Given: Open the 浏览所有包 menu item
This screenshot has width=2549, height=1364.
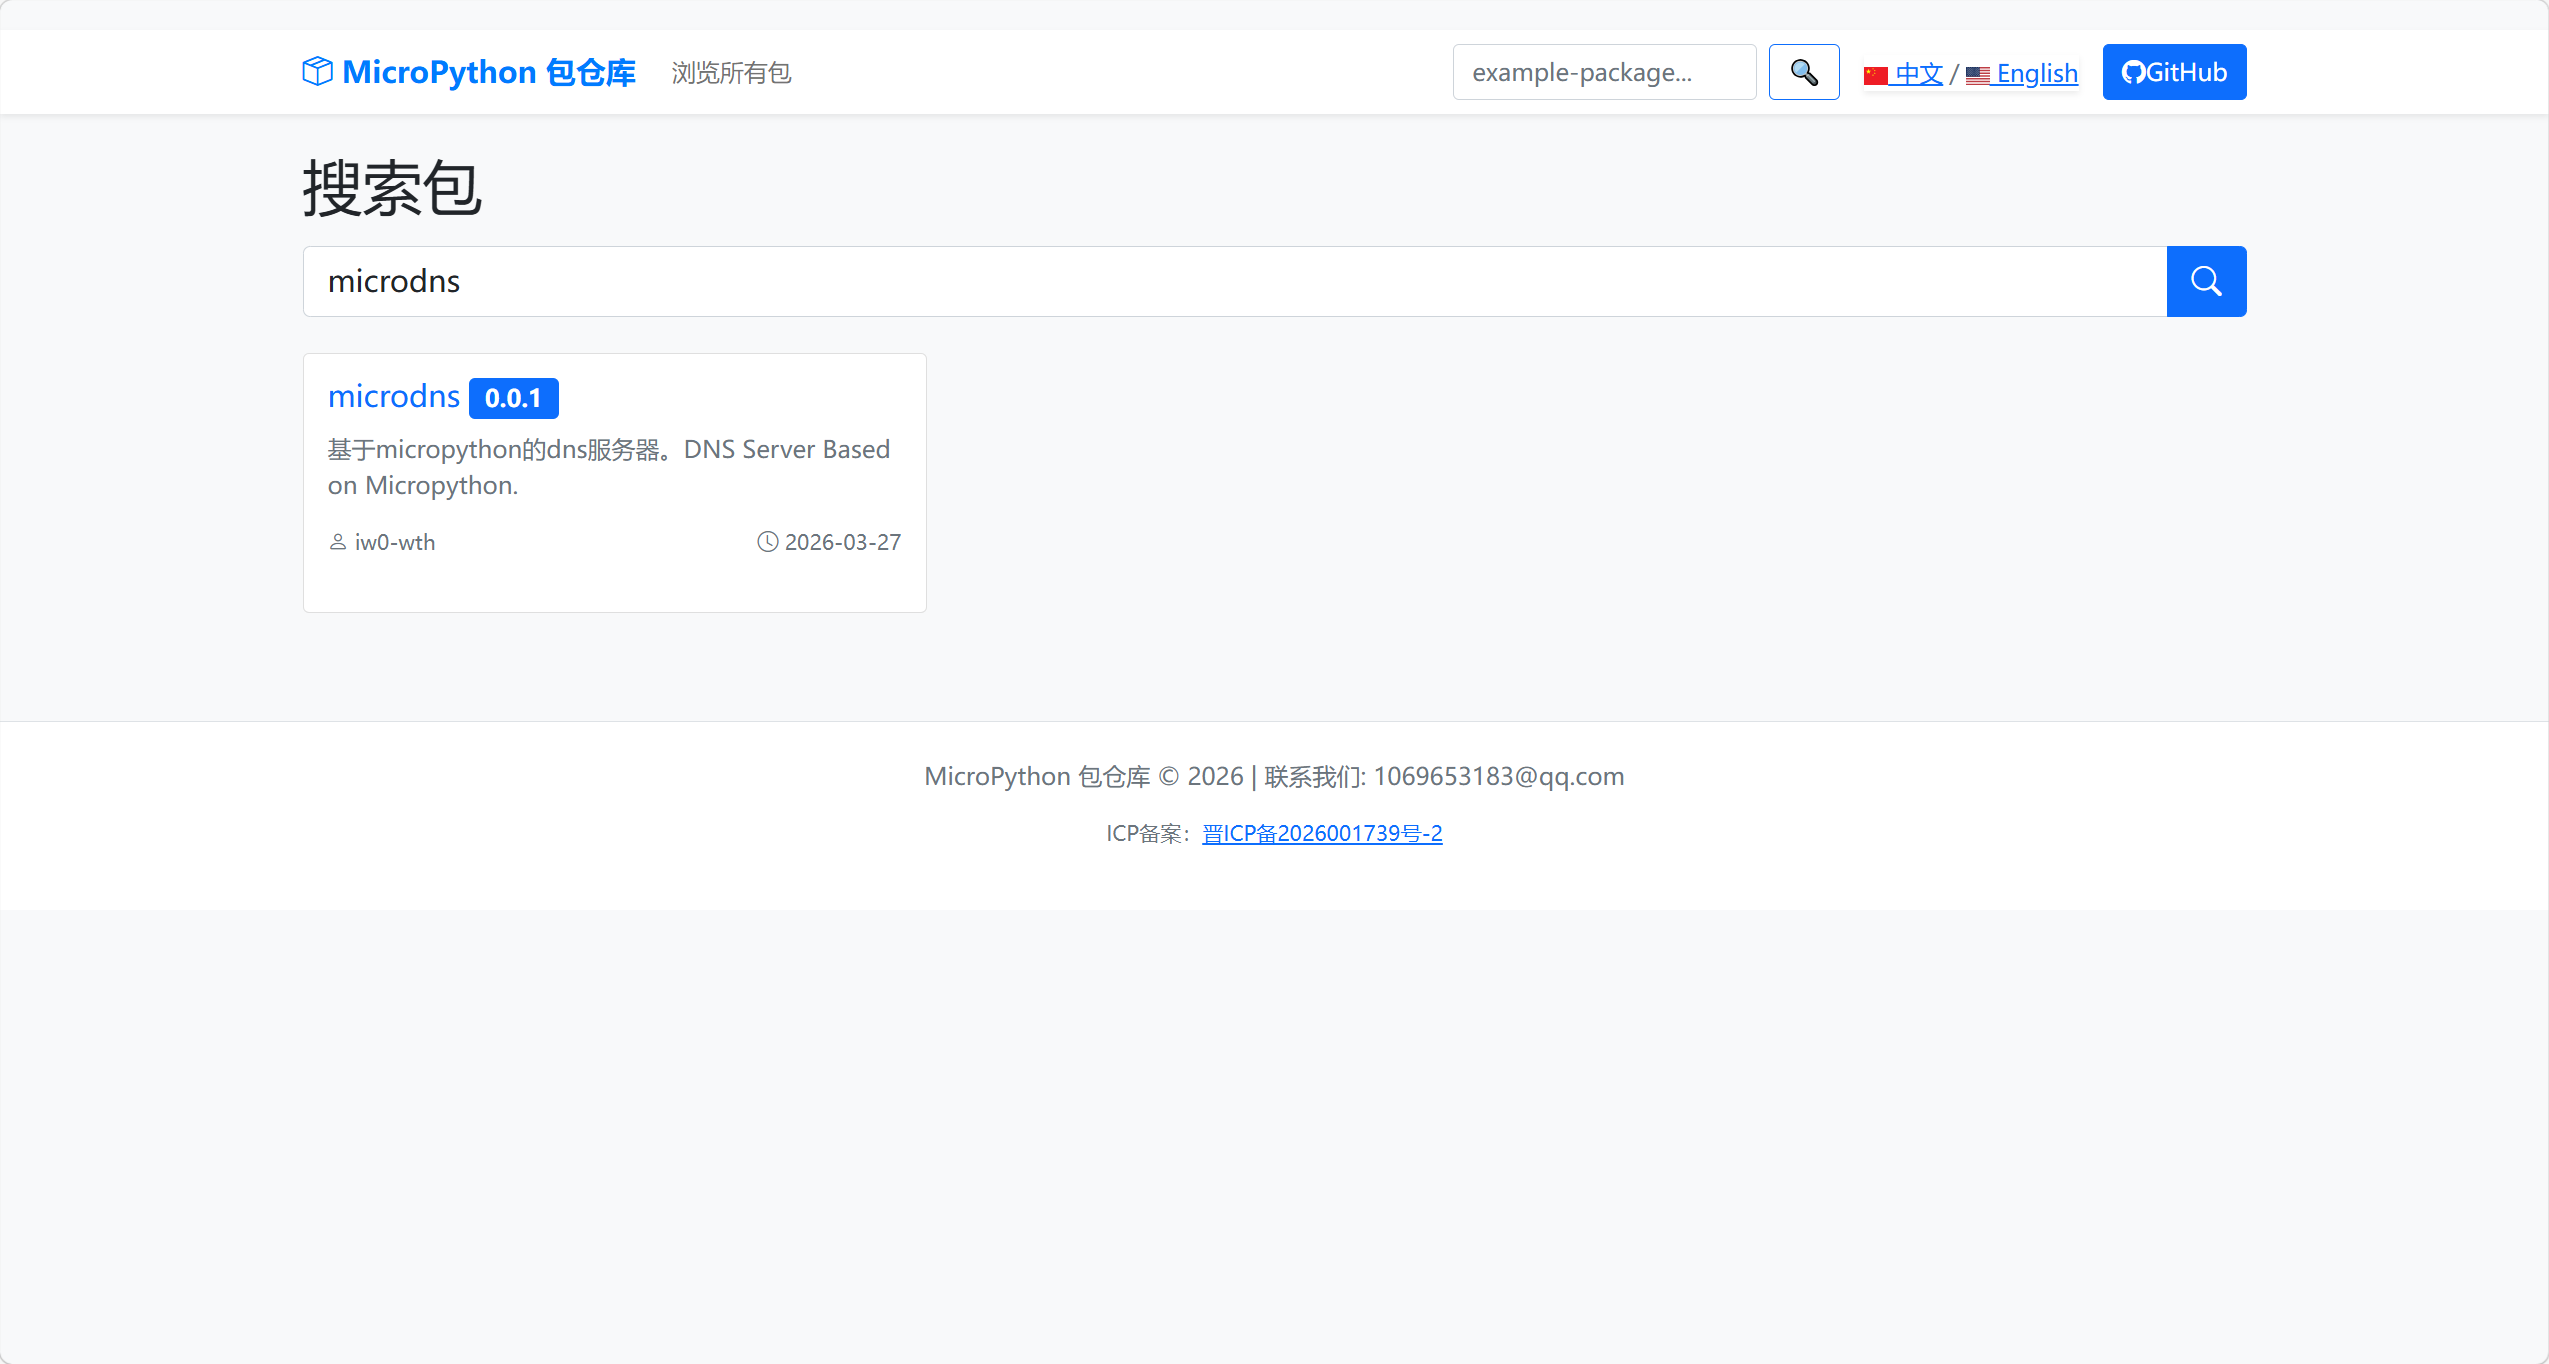Looking at the screenshot, I should [x=731, y=73].
